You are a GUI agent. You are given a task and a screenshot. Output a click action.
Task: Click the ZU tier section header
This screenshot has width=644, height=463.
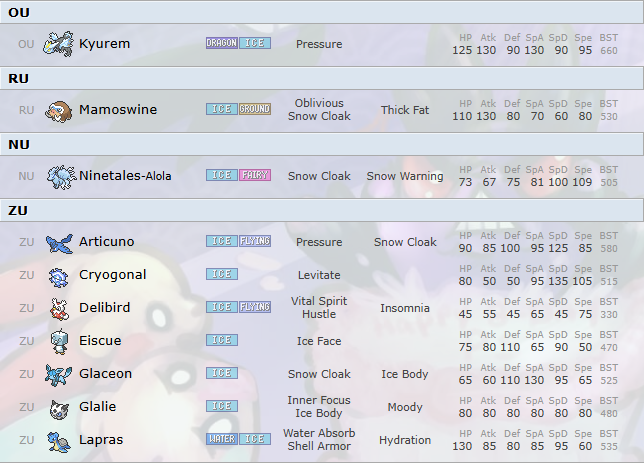[322, 210]
